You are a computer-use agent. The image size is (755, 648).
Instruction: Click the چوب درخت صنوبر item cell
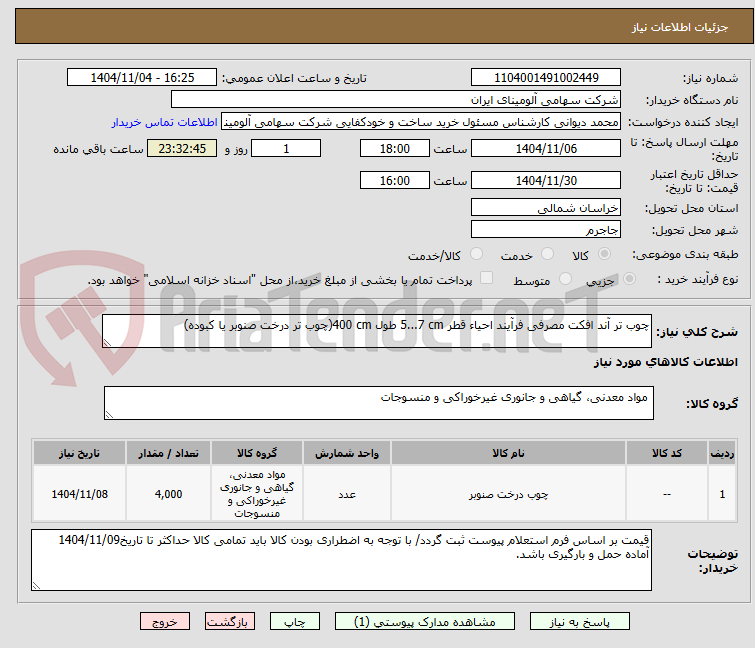[508, 494]
